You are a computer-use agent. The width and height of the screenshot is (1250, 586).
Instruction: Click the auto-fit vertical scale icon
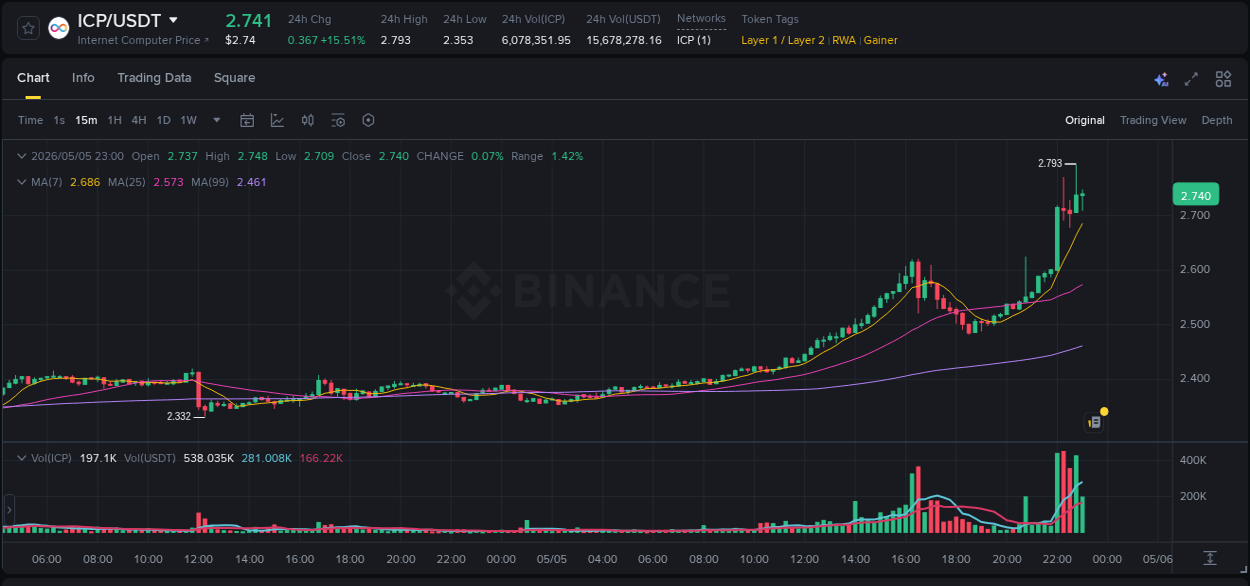tap(1210, 557)
